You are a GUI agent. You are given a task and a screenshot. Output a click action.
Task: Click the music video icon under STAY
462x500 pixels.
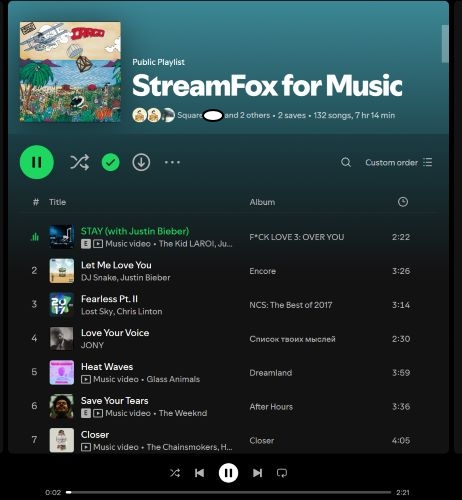click(x=98, y=244)
